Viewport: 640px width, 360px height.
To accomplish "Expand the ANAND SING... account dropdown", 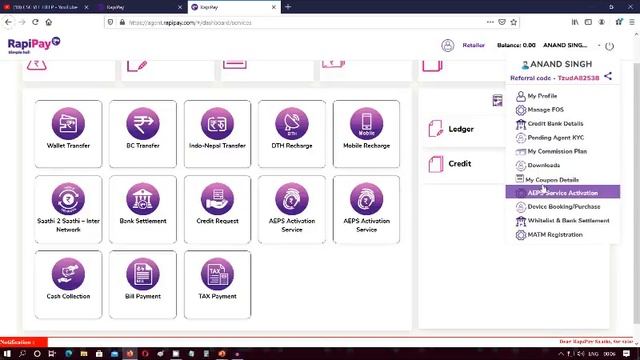I will tap(572, 45).
